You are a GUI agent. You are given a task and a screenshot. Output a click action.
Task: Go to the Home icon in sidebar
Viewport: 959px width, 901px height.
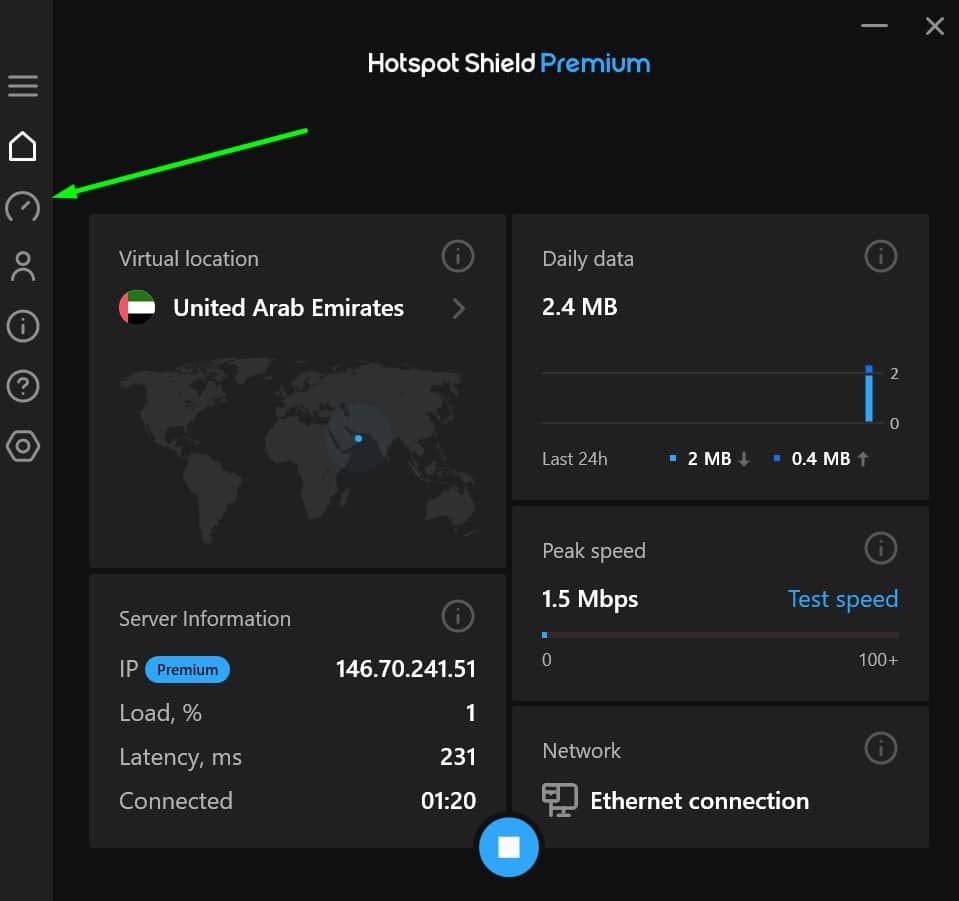pyautogui.click(x=23, y=146)
